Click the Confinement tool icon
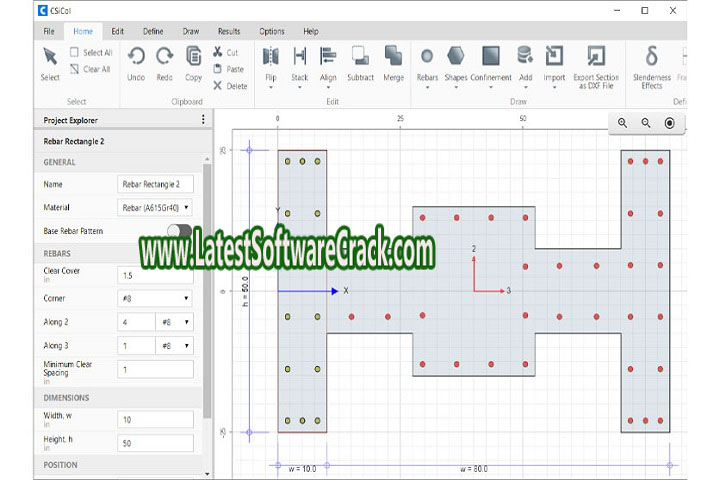This screenshot has width=720, height=480. tap(490, 60)
